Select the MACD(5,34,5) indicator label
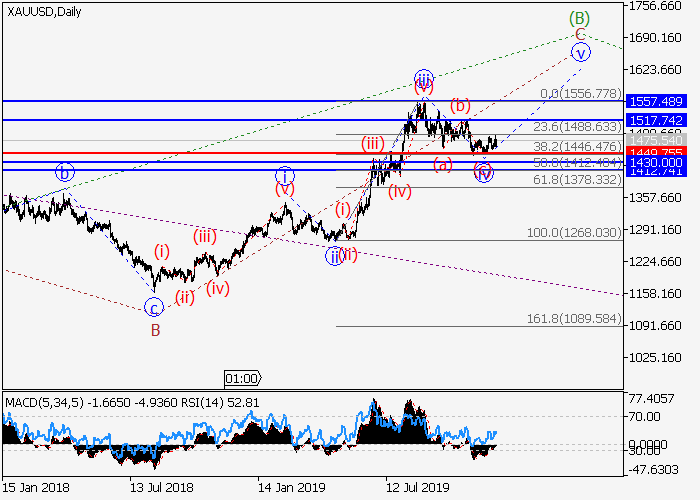700x500 pixels. click(44, 403)
